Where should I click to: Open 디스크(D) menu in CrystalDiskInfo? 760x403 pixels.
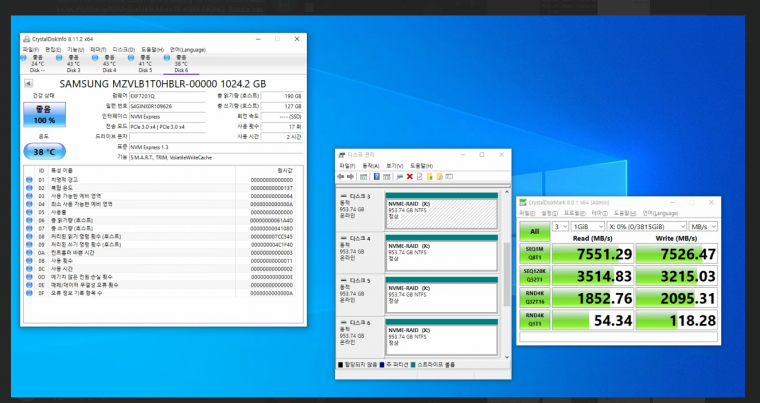point(124,49)
